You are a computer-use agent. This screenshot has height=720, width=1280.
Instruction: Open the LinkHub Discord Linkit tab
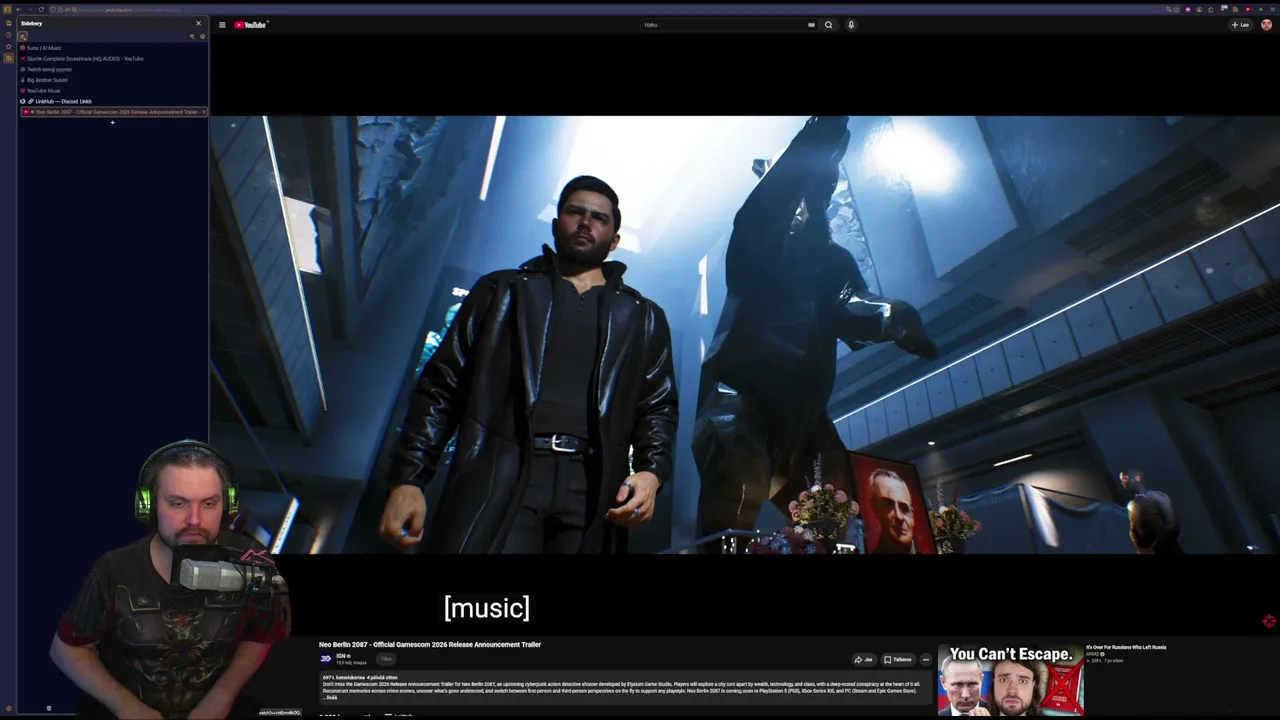[x=113, y=101]
